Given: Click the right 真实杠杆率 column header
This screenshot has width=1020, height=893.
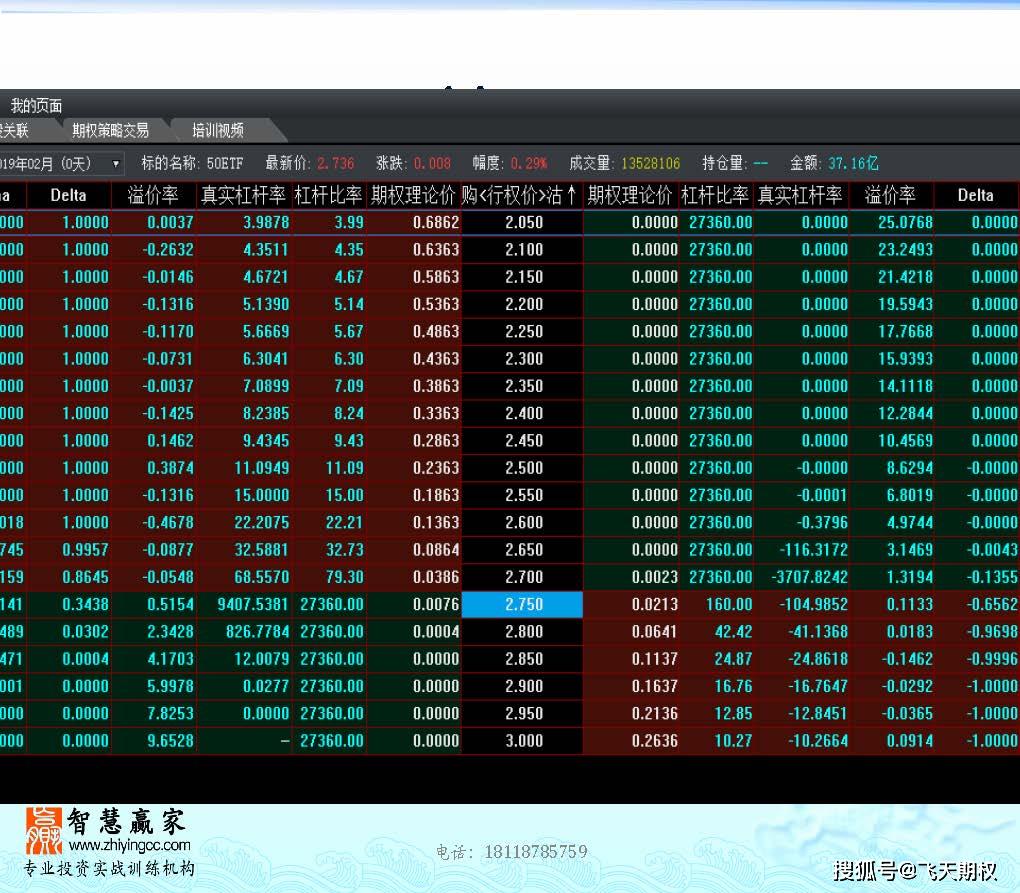Looking at the screenshot, I should click(x=800, y=195).
